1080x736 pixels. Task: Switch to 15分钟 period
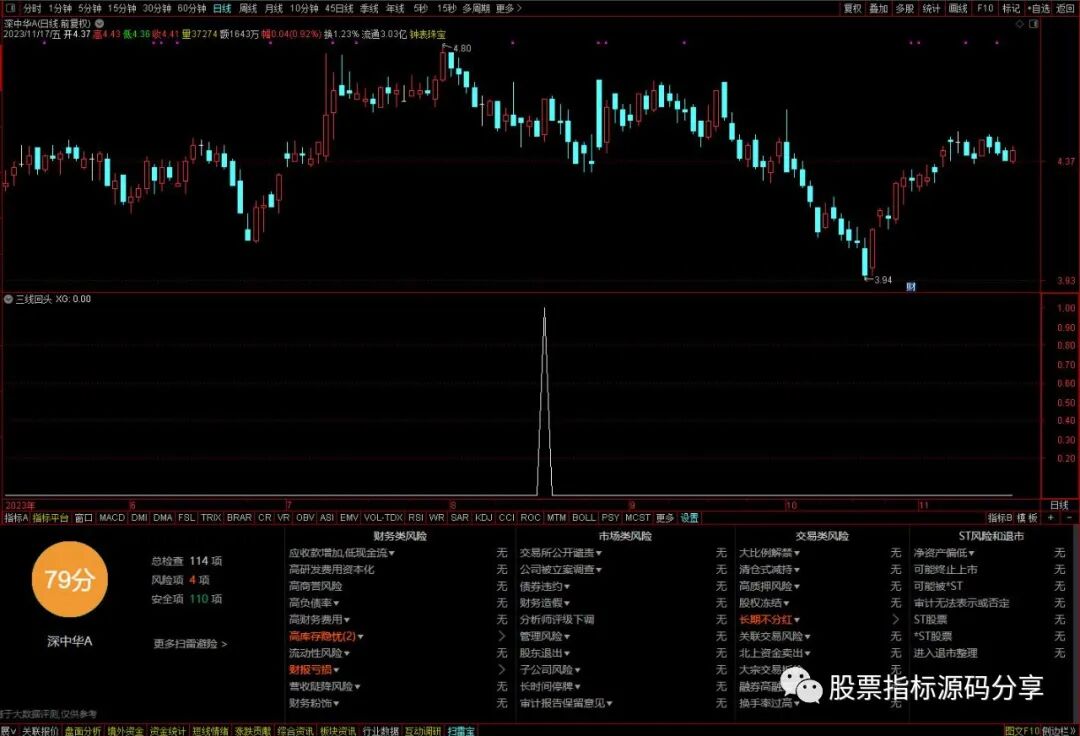pos(122,8)
